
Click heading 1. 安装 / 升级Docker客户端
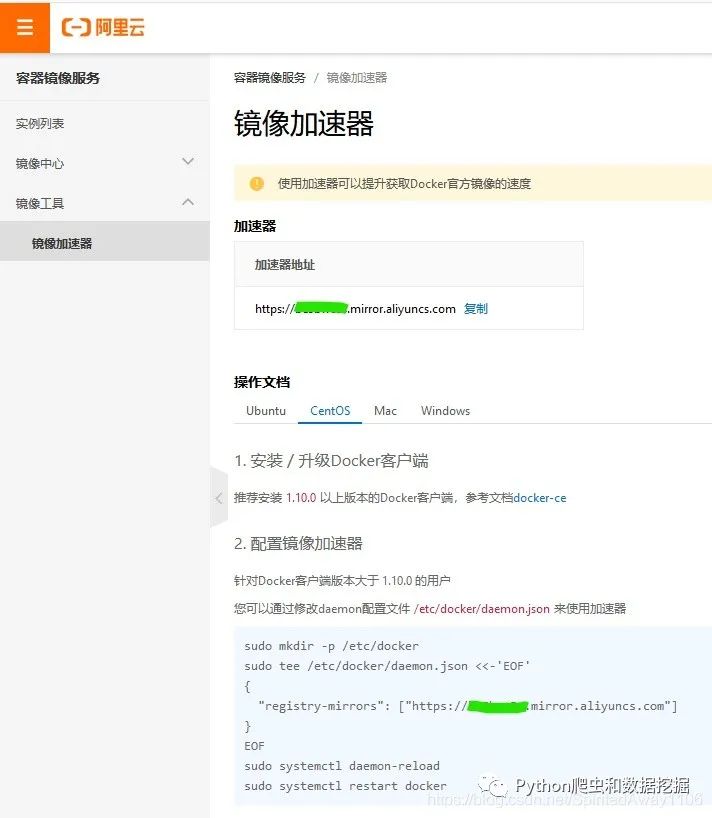(331, 461)
